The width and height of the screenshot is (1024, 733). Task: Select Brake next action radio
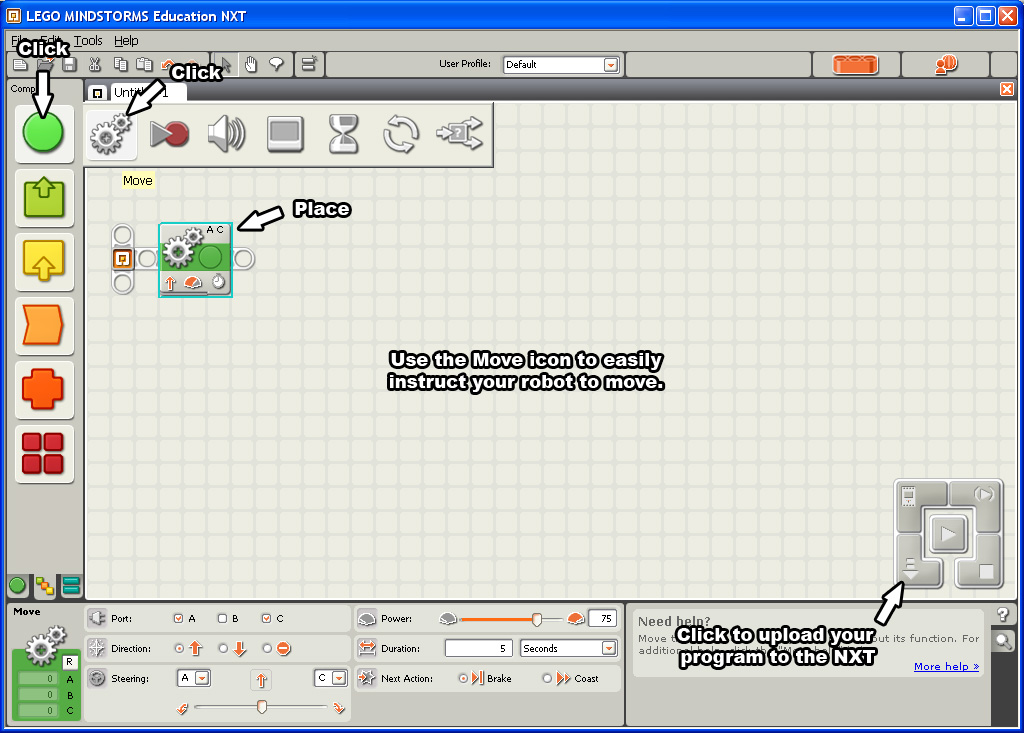click(x=463, y=679)
